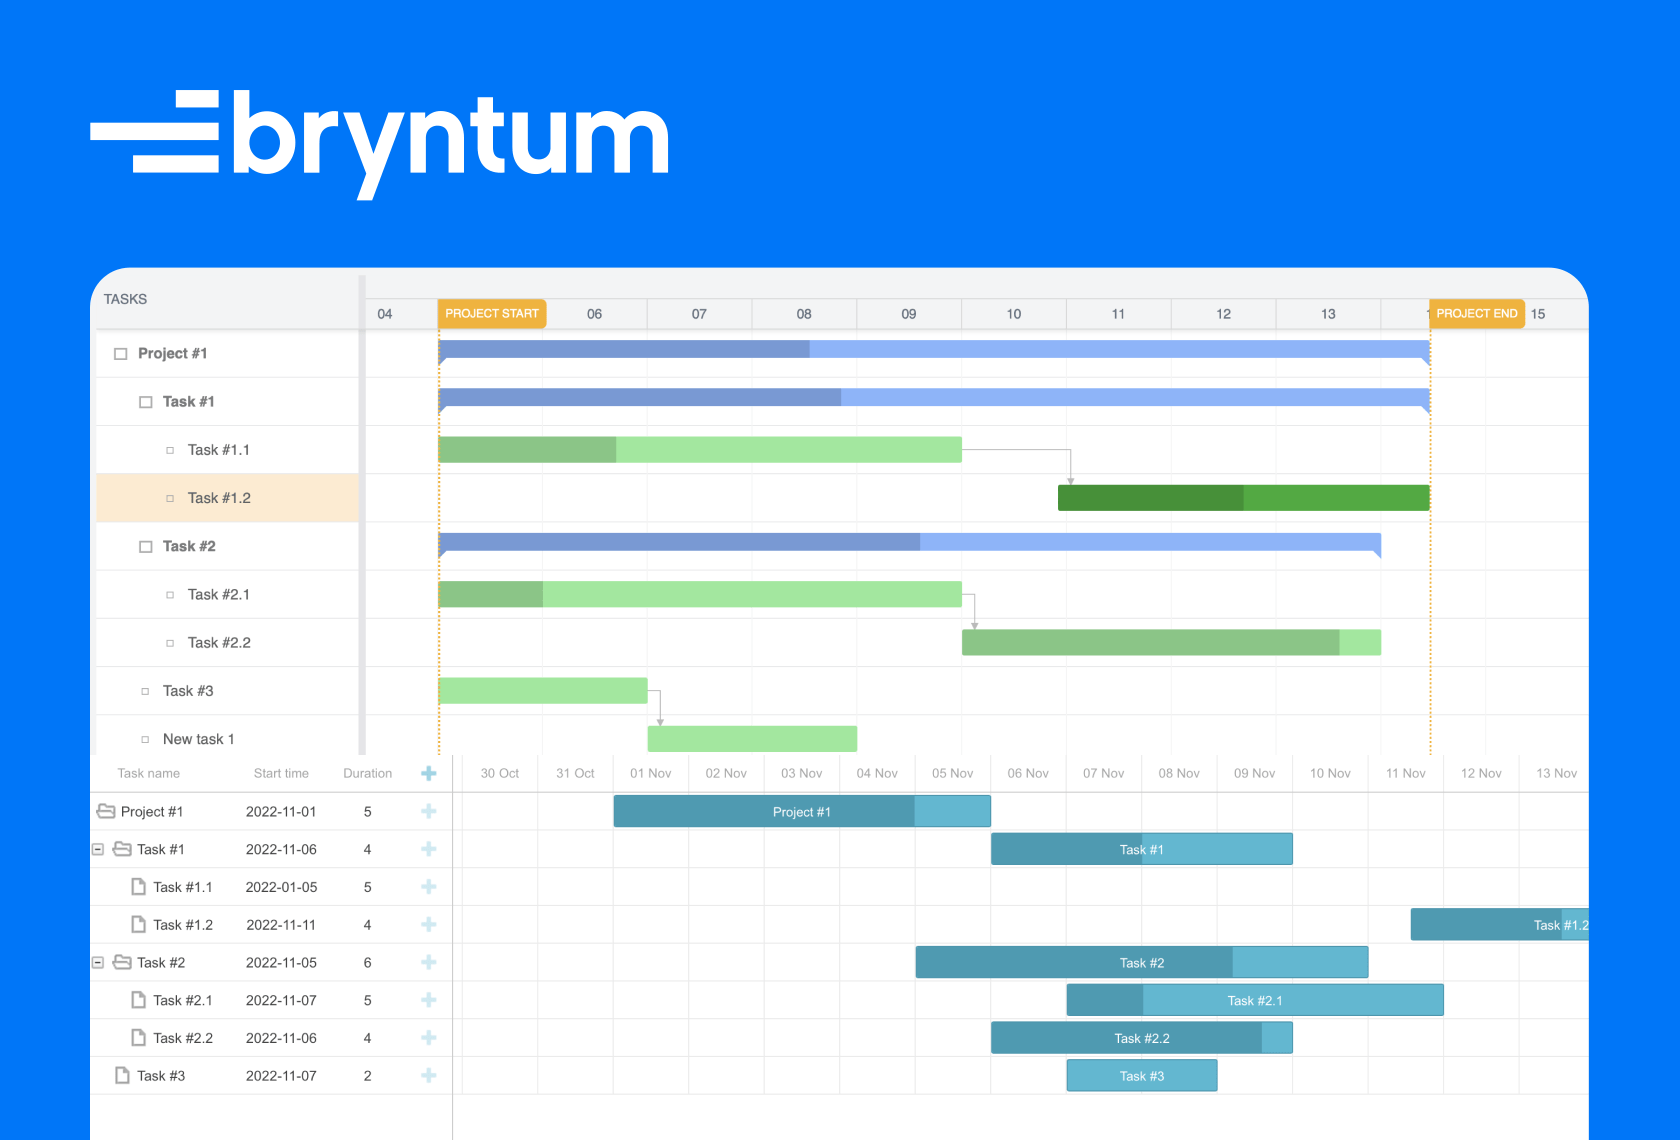Collapse the Task #2 group in the grid
The image size is (1680, 1140).
point(97,962)
